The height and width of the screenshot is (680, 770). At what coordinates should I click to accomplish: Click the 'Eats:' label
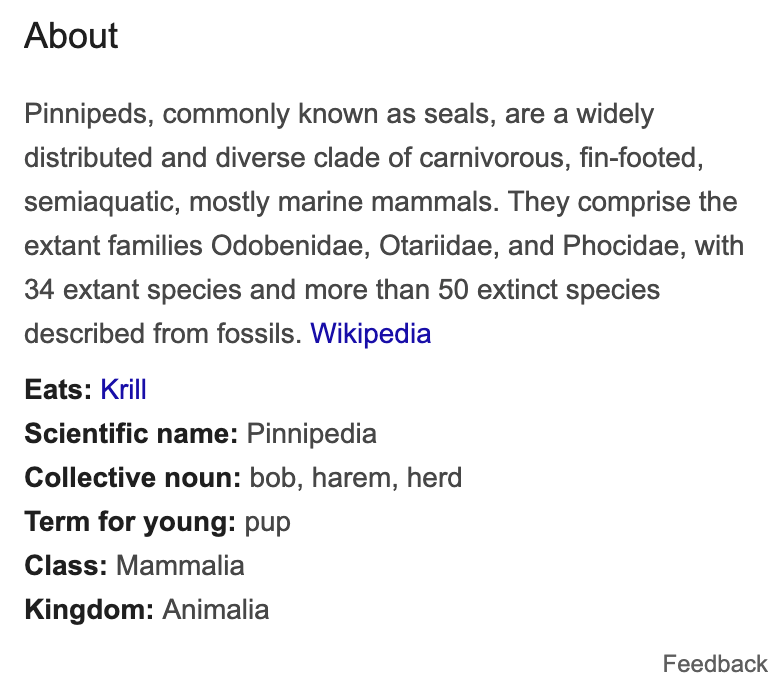click(x=58, y=389)
